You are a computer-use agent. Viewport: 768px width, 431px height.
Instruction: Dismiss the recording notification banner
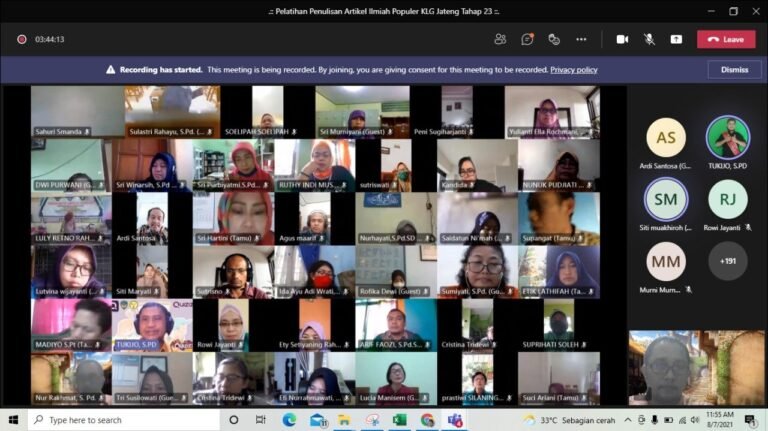pos(734,70)
